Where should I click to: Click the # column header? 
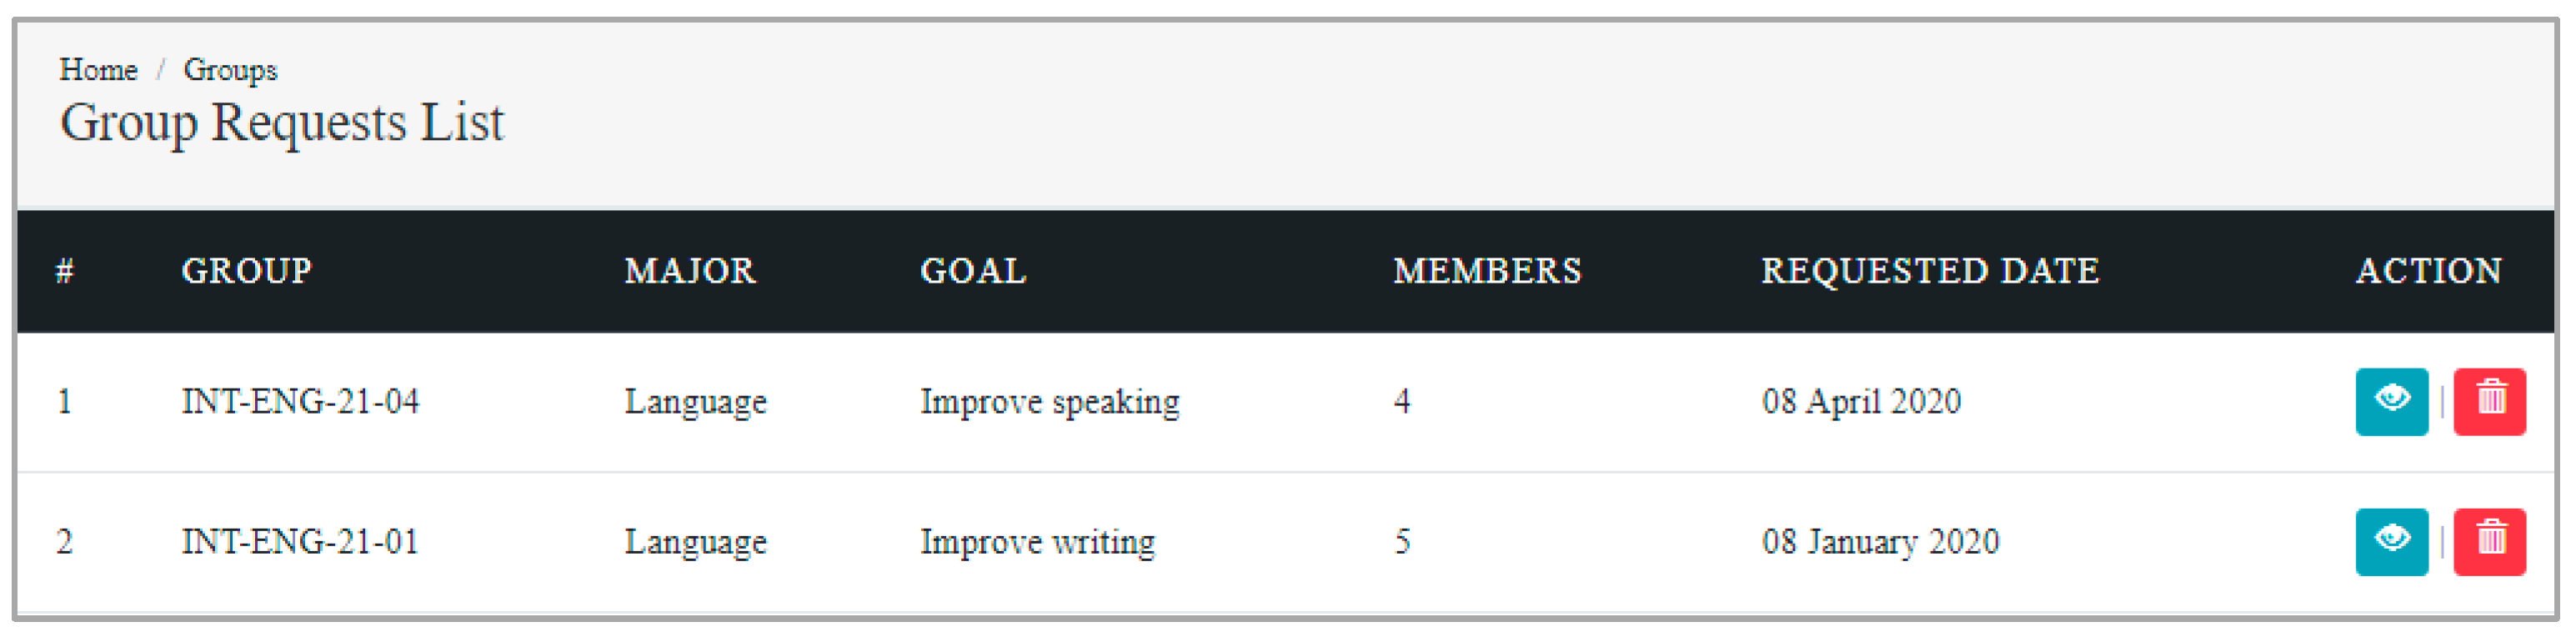65,271
